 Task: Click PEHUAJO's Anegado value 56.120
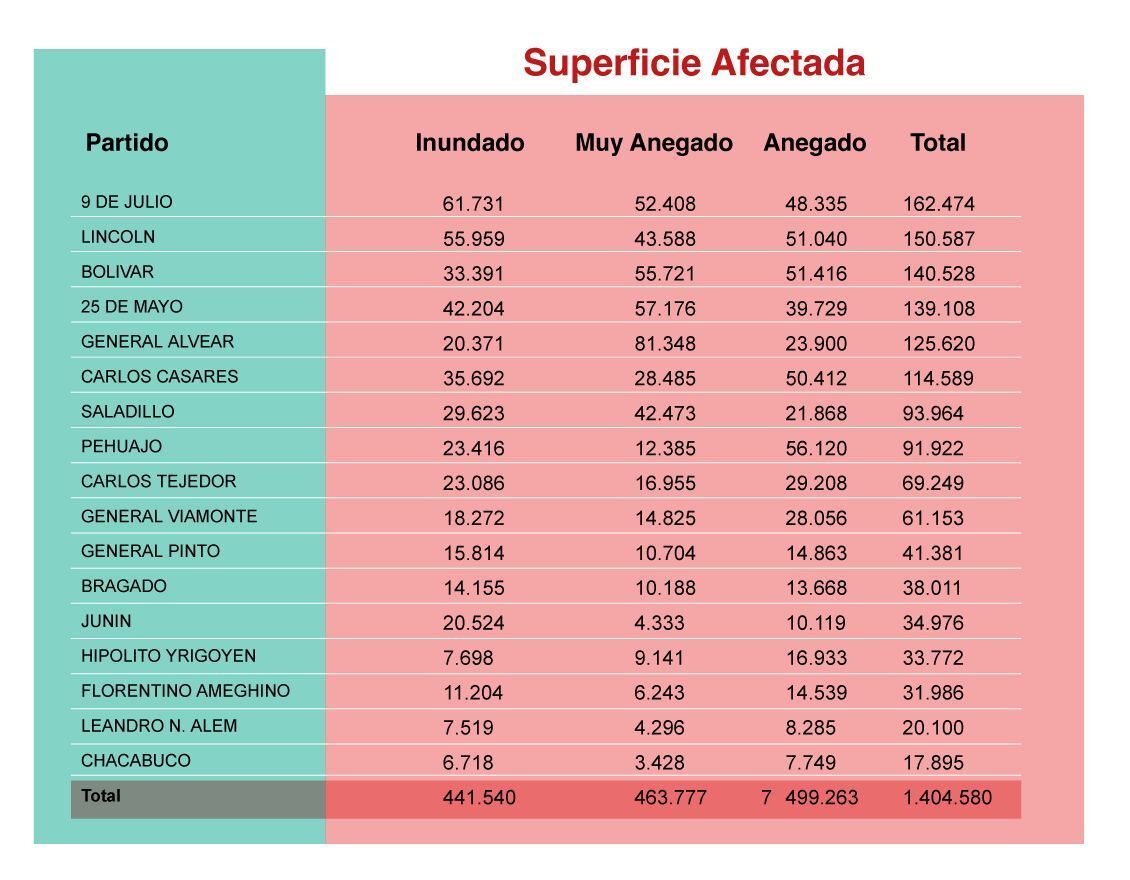point(816,448)
